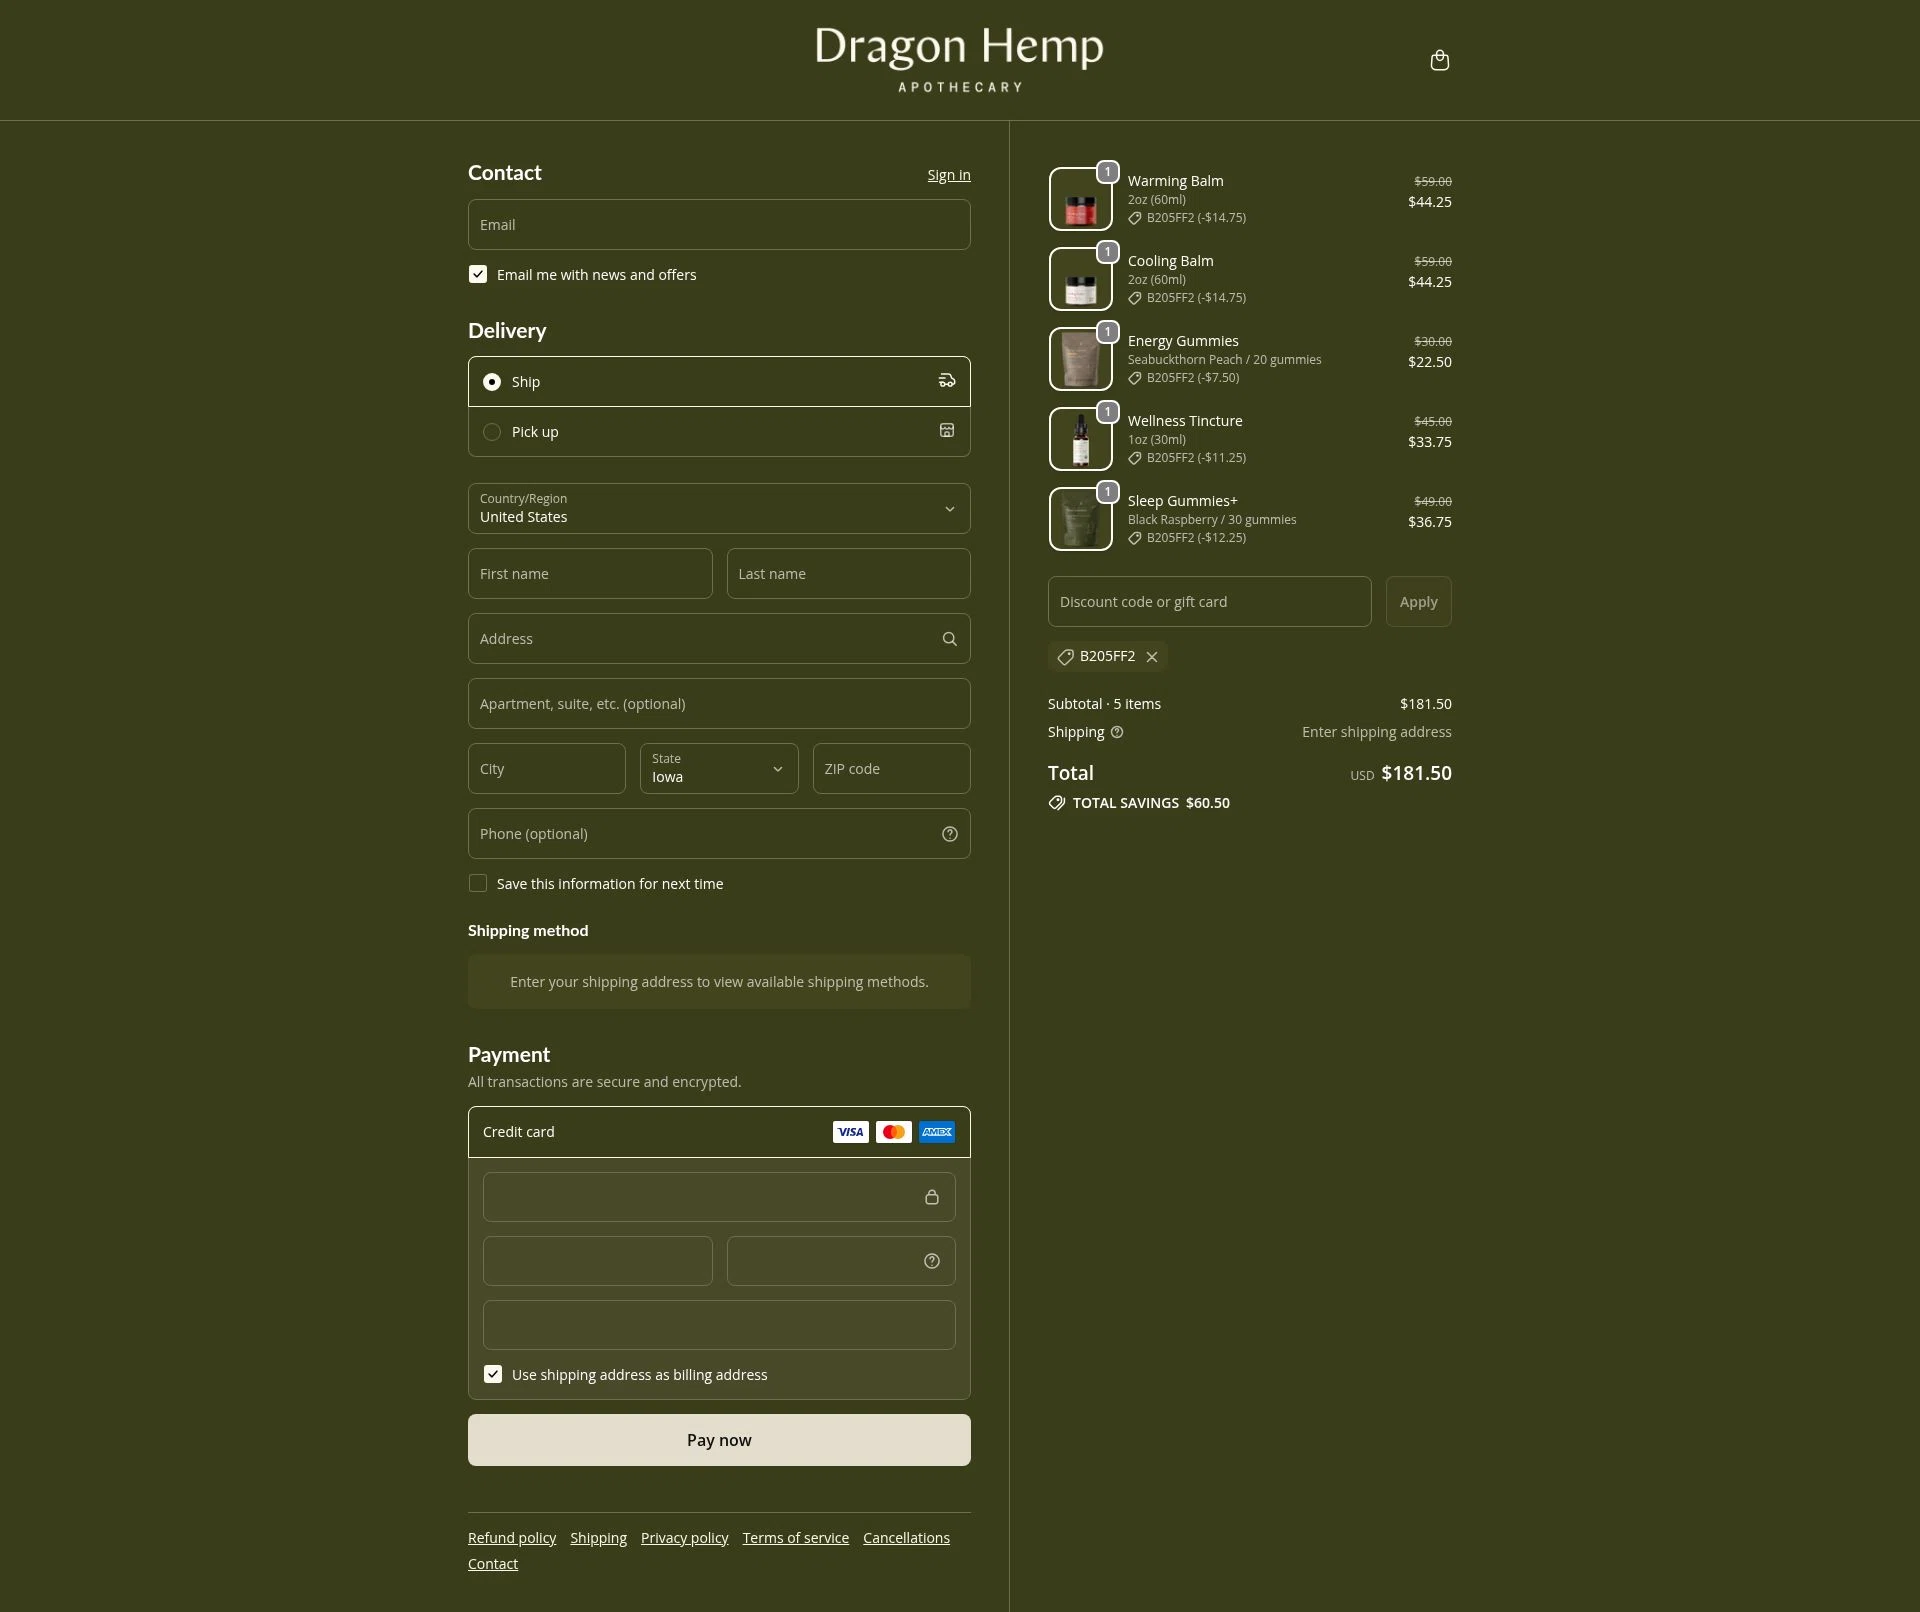This screenshot has width=1920, height=1612.
Task: Click the Visa card logo
Action: coord(850,1132)
